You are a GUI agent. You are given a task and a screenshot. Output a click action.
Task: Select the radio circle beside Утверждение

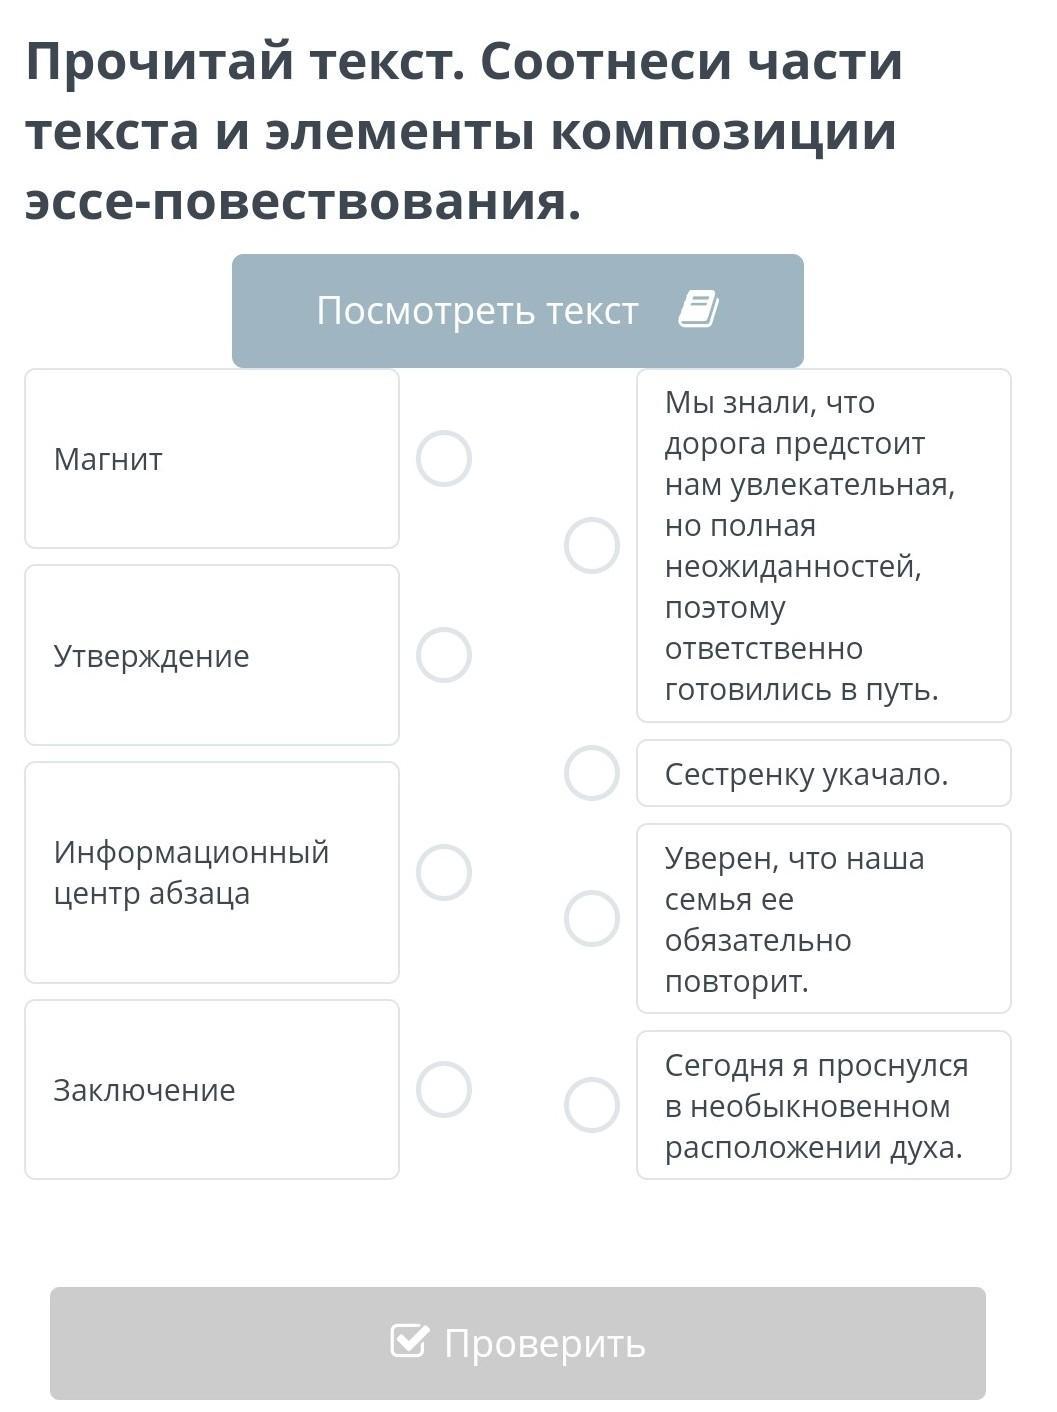point(444,655)
